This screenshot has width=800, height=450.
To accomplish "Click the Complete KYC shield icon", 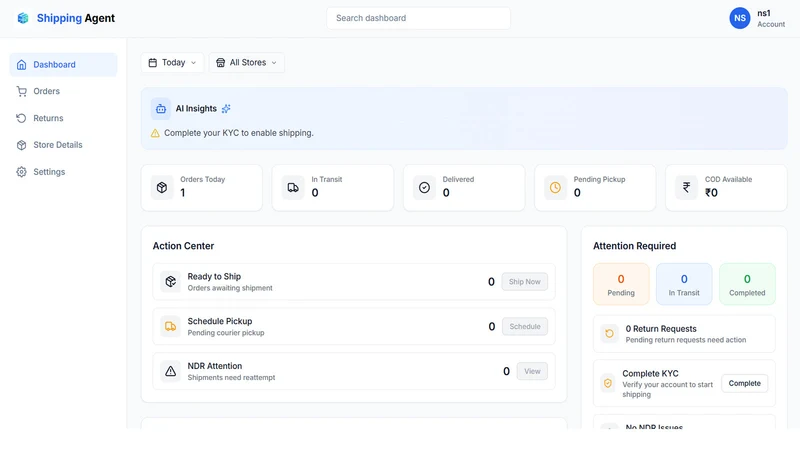I will coord(608,383).
